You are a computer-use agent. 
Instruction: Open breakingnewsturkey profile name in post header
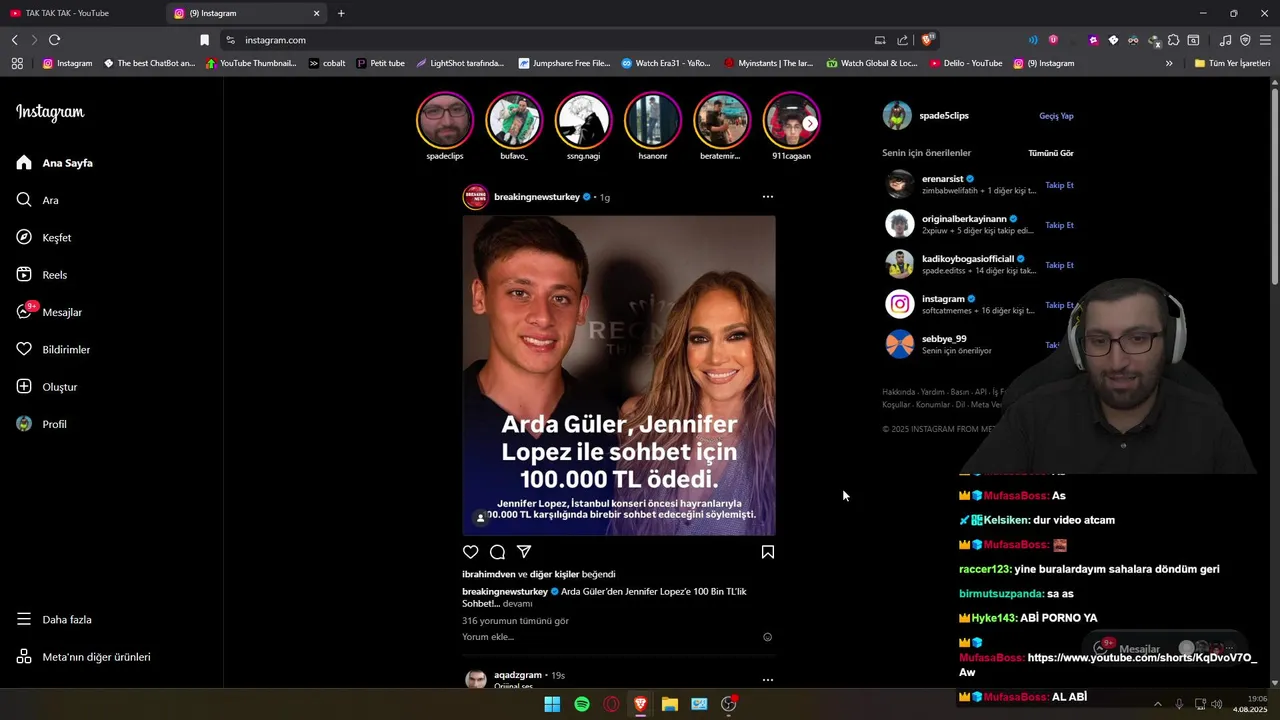click(537, 197)
